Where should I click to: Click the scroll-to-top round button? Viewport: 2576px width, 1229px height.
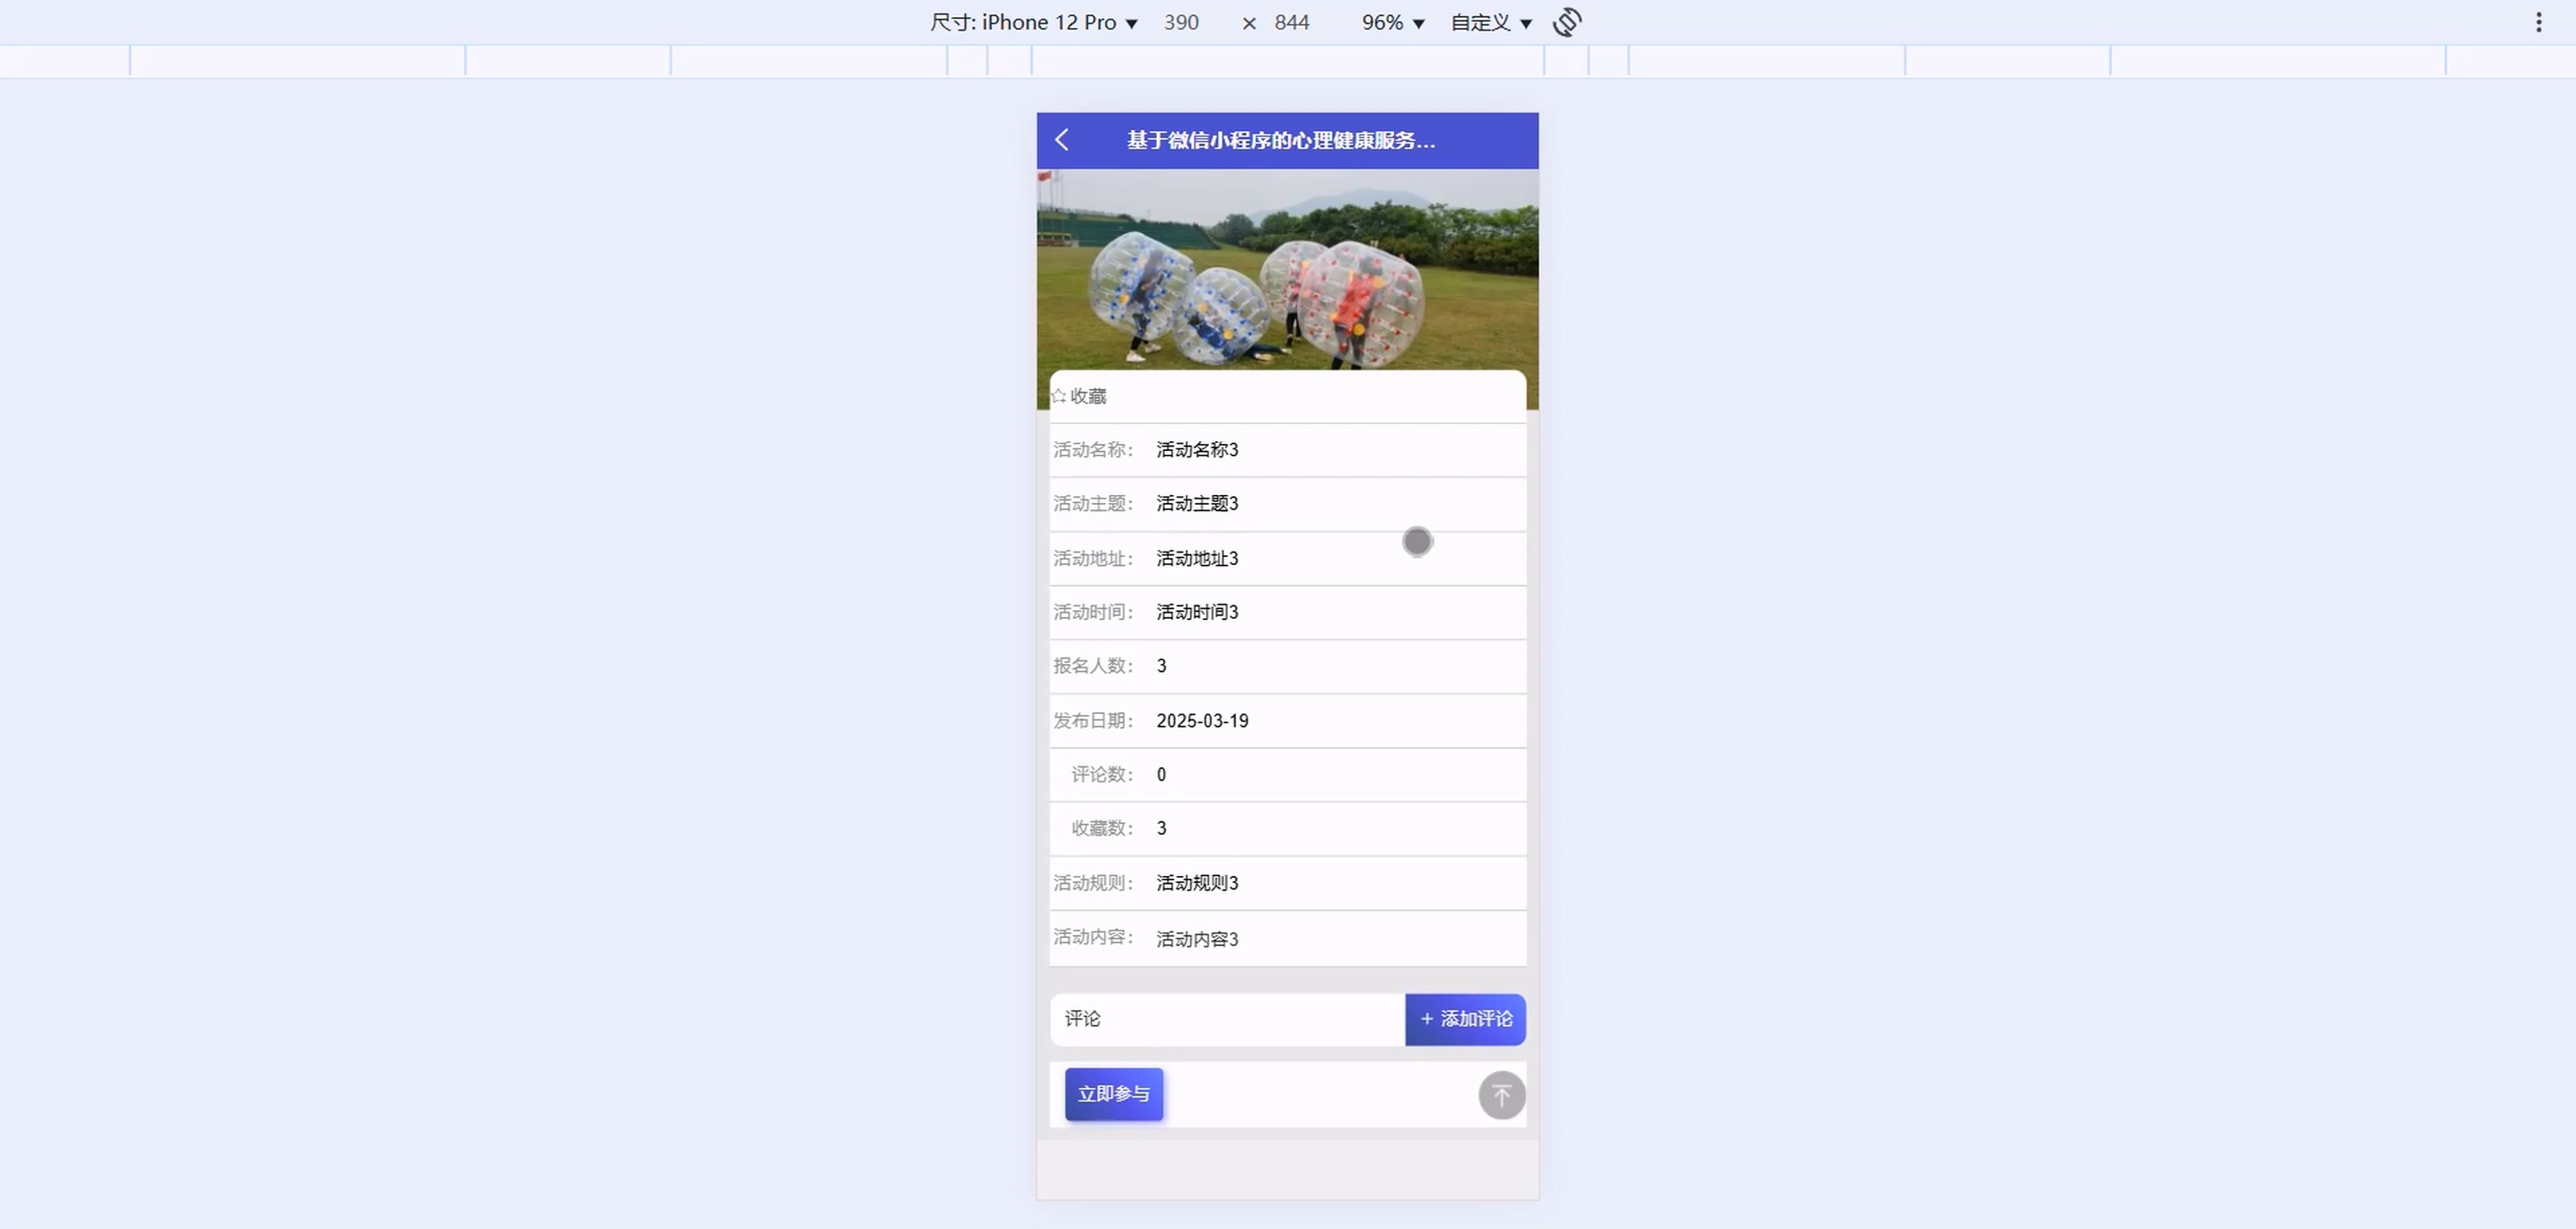(1501, 1096)
